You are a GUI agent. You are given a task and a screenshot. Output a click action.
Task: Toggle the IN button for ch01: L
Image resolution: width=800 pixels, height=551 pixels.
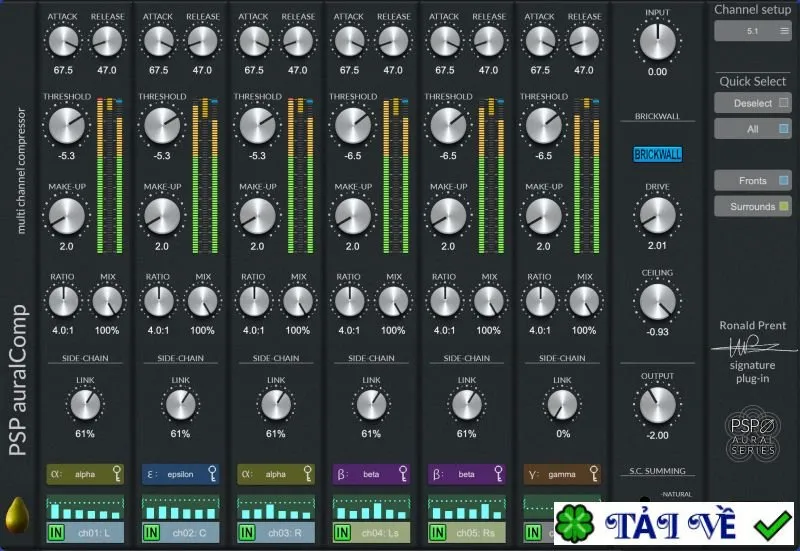coord(56,533)
